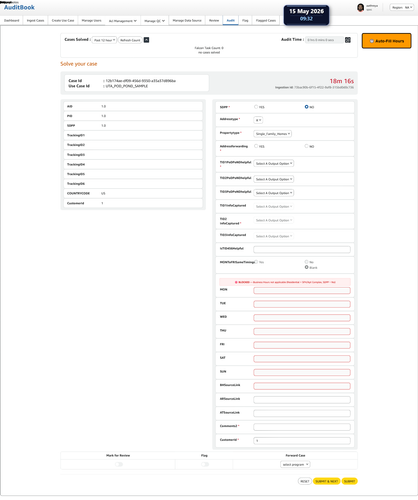Viewport: 418px width, 500px height.
Task: Click the Audit Time field
Action: 324,40
